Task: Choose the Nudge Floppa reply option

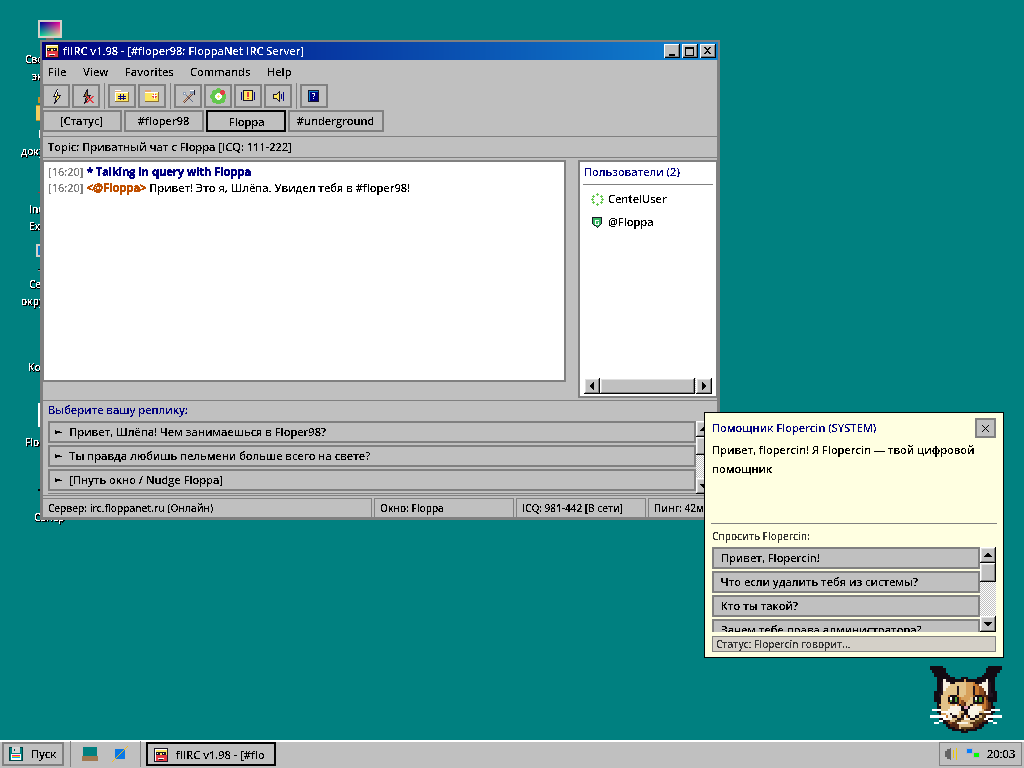Action: pos(372,480)
